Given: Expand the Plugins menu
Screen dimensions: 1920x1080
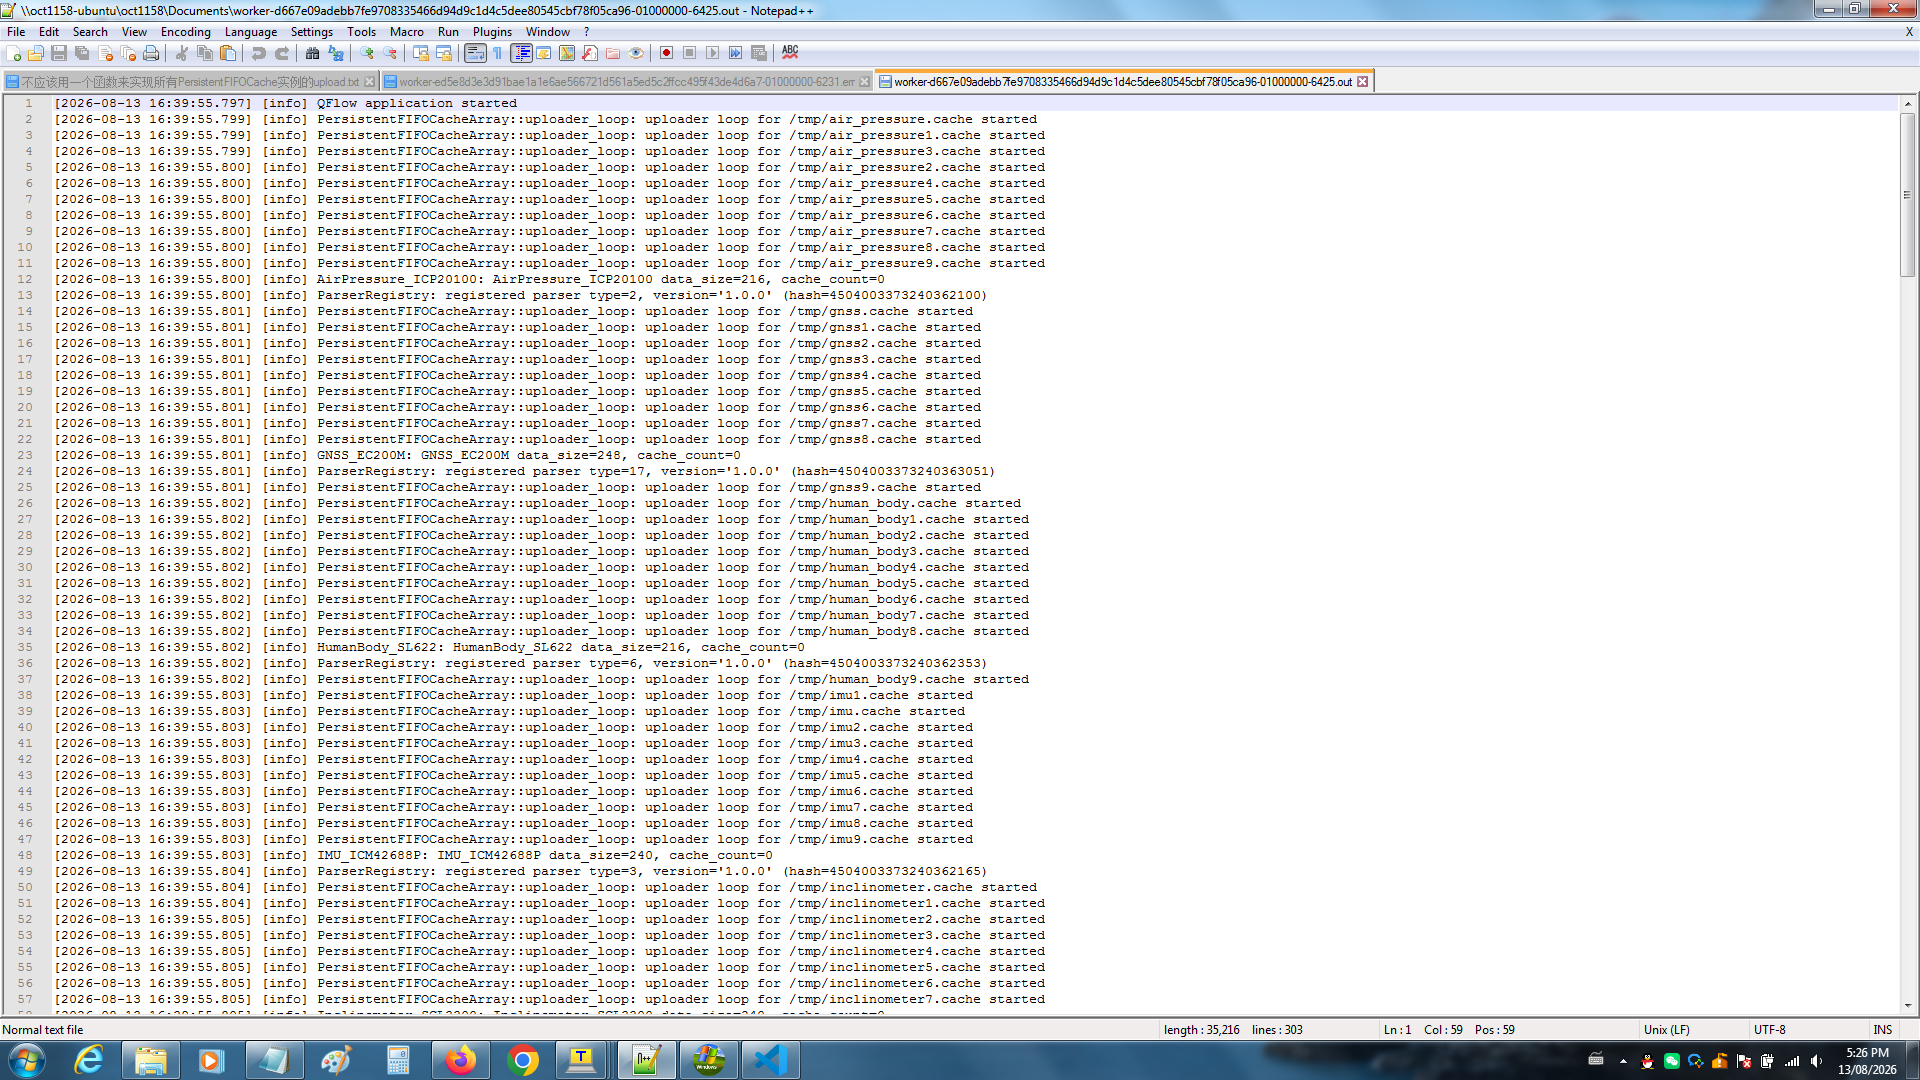Looking at the screenshot, I should (492, 32).
